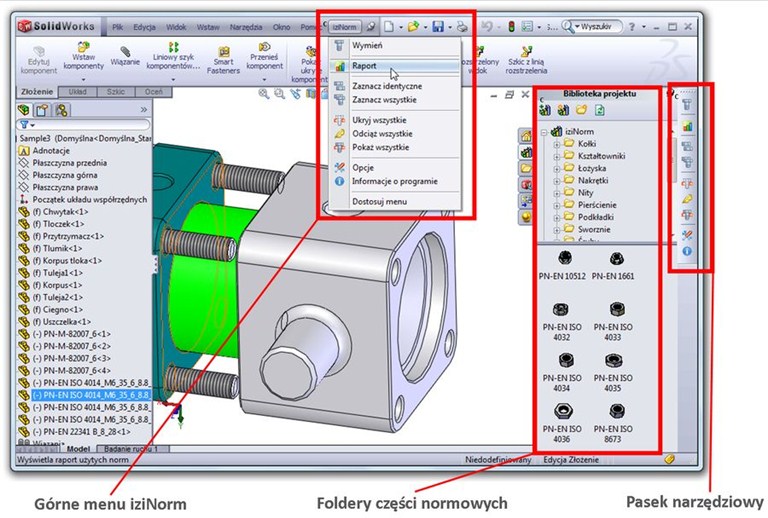Expand the feature tree panel with chevrons

click(x=144, y=110)
